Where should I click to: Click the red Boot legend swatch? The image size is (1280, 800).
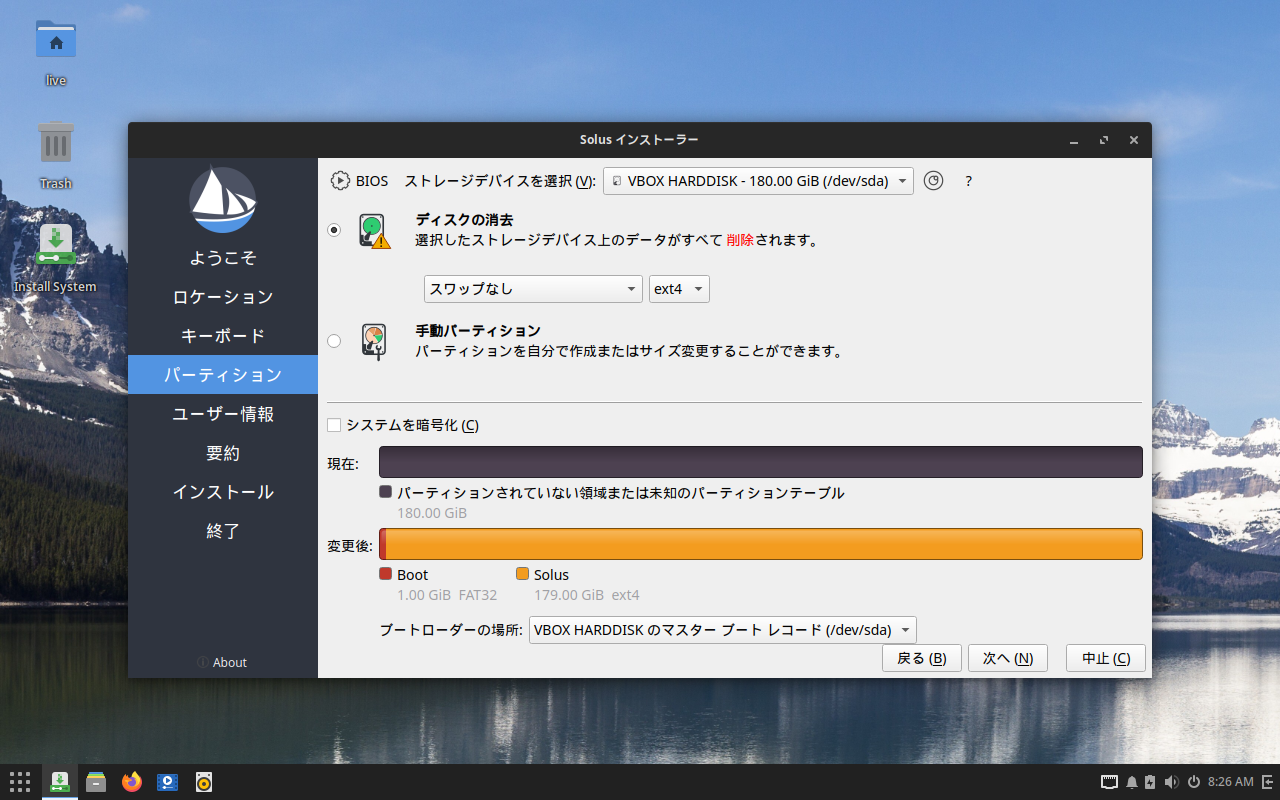[x=385, y=574]
